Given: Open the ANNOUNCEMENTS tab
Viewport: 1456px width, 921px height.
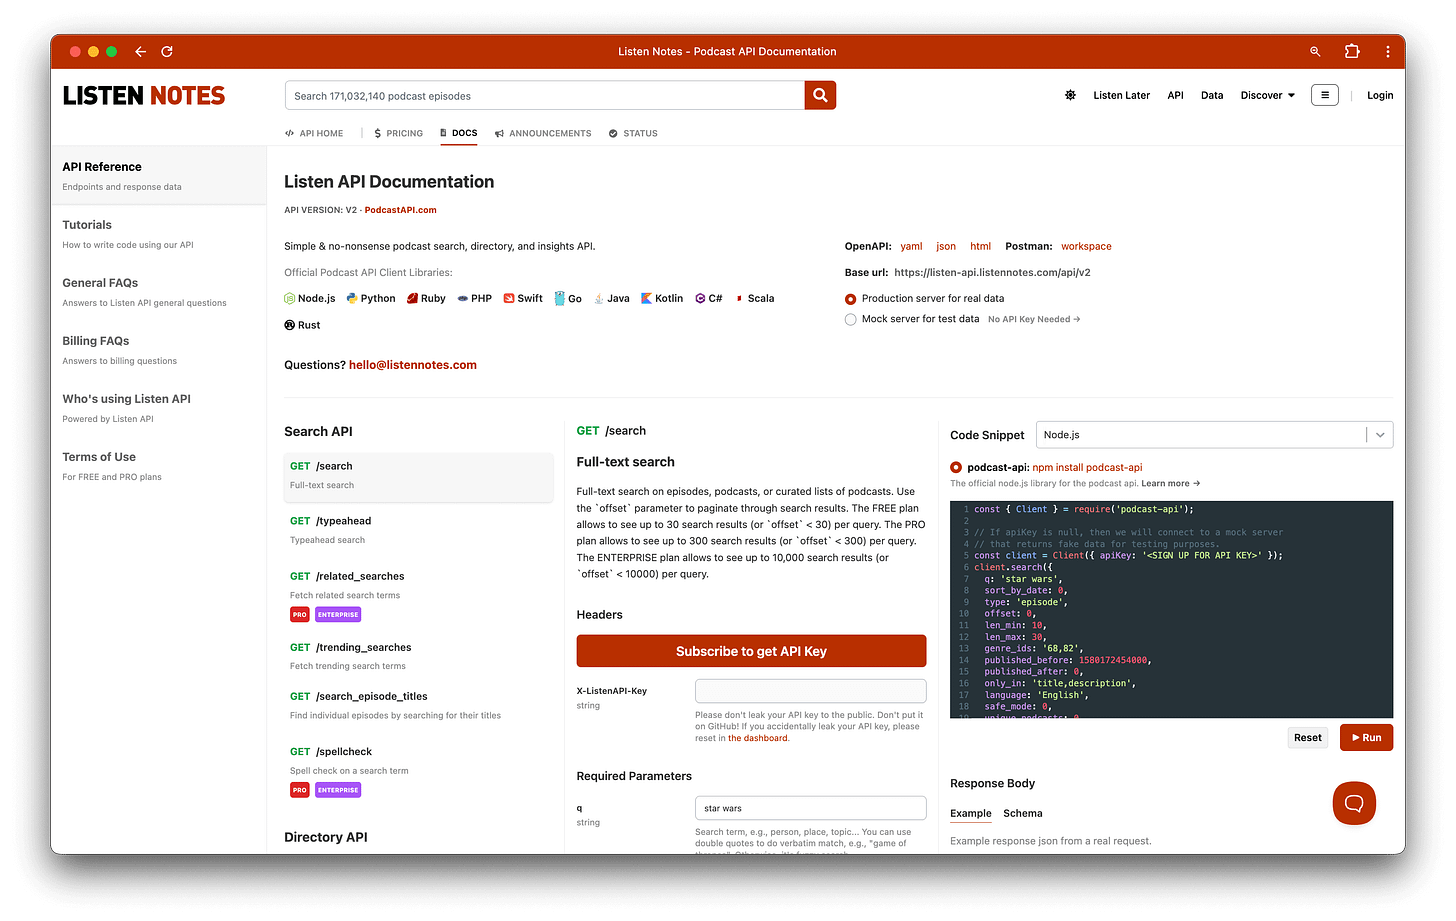Looking at the screenshot, I should pos(543,133).
